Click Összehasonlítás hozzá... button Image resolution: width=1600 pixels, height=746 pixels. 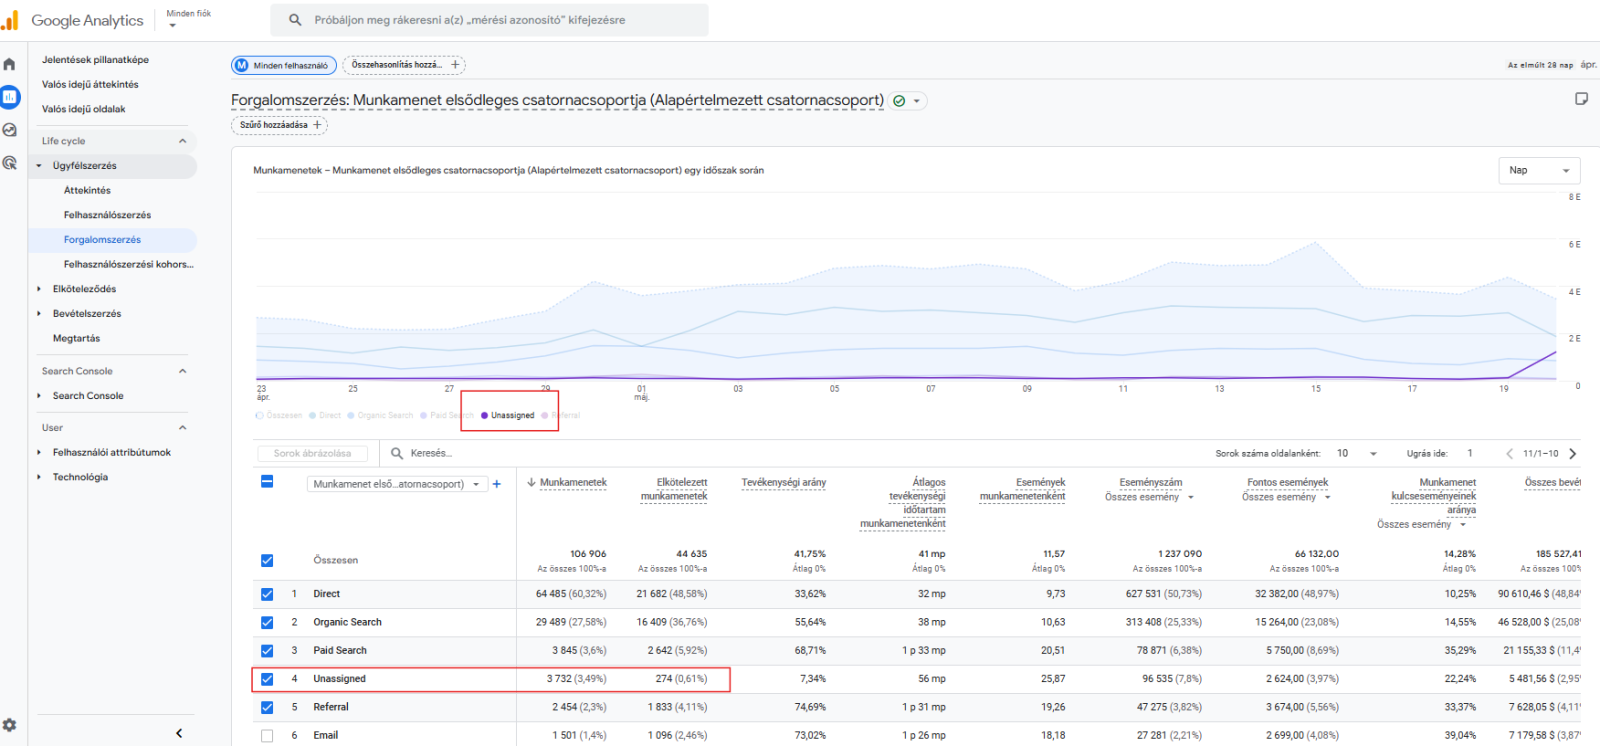pos(404,65)
